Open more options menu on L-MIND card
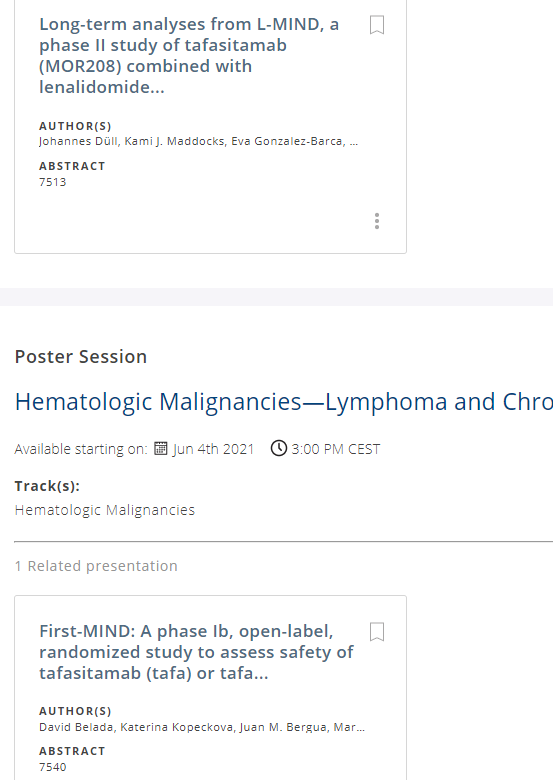 point(377,221)
